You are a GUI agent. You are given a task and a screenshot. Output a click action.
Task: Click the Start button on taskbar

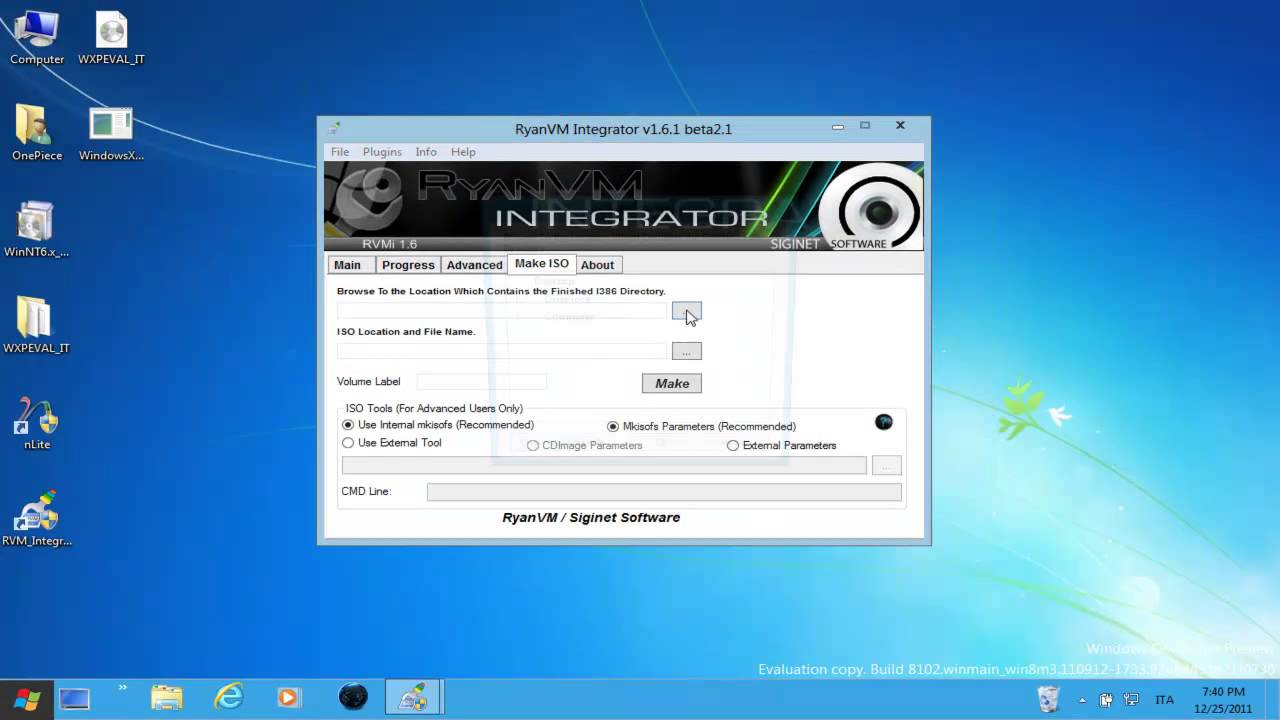pos(25,698)
